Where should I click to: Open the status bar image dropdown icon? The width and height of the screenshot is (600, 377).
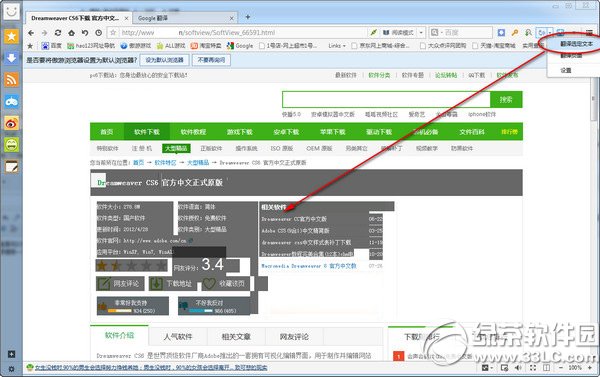click(x=487, y=368)
